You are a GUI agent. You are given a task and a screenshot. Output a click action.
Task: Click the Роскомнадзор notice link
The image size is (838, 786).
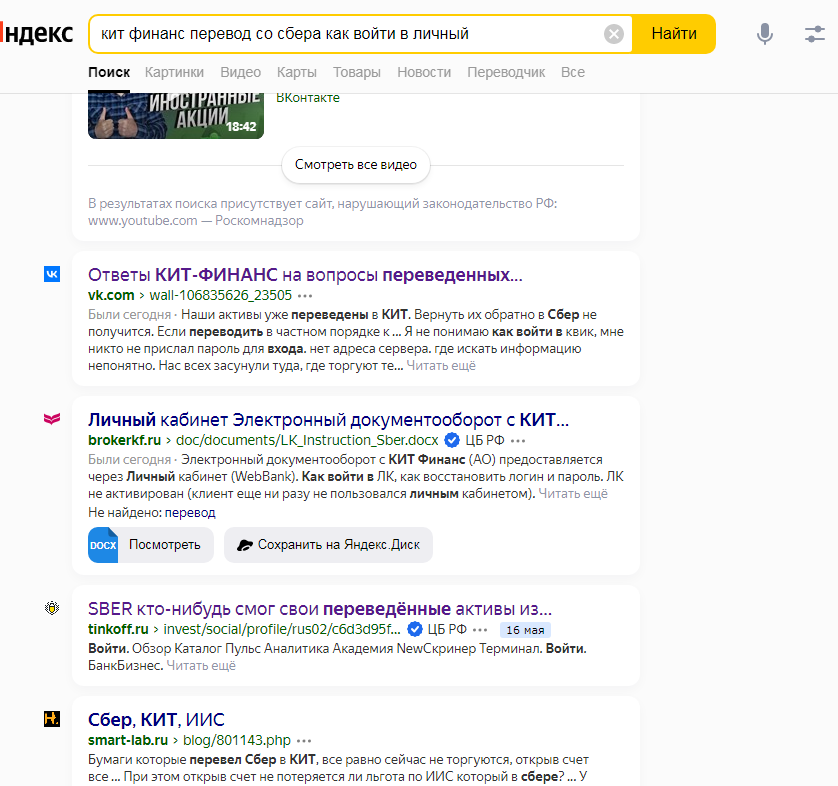point(259,221)
